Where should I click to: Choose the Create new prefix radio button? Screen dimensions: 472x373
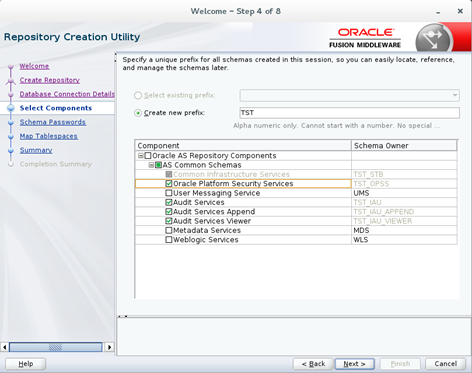[138, 113]
